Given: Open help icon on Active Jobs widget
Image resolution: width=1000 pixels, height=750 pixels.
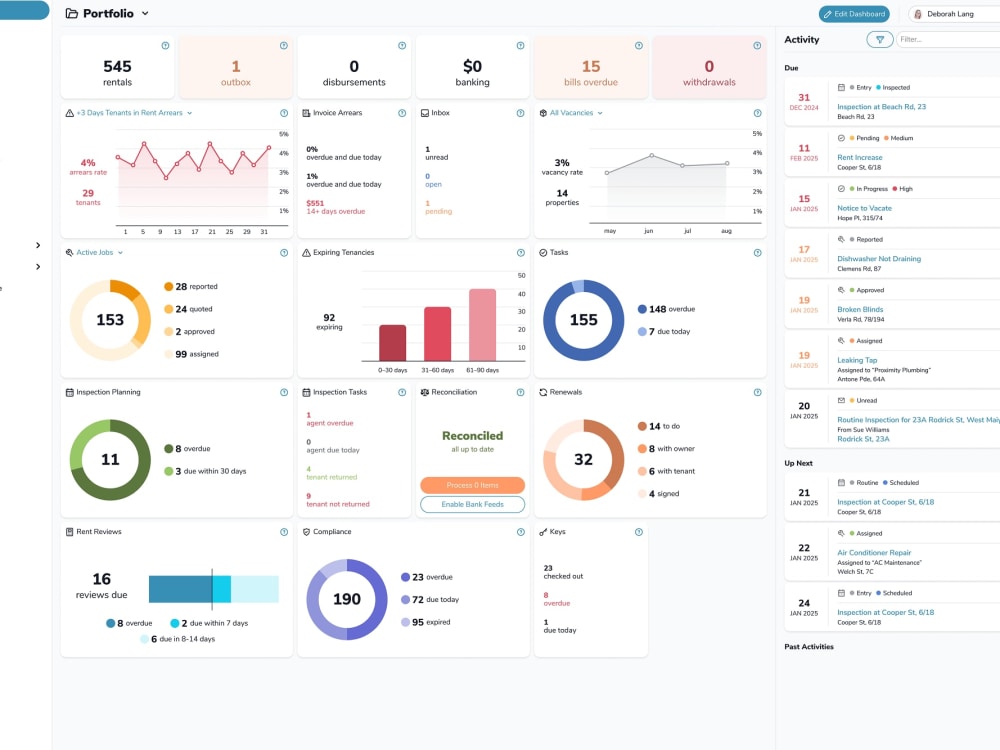Looking at the screenshot, I should [x=284, y=253].
